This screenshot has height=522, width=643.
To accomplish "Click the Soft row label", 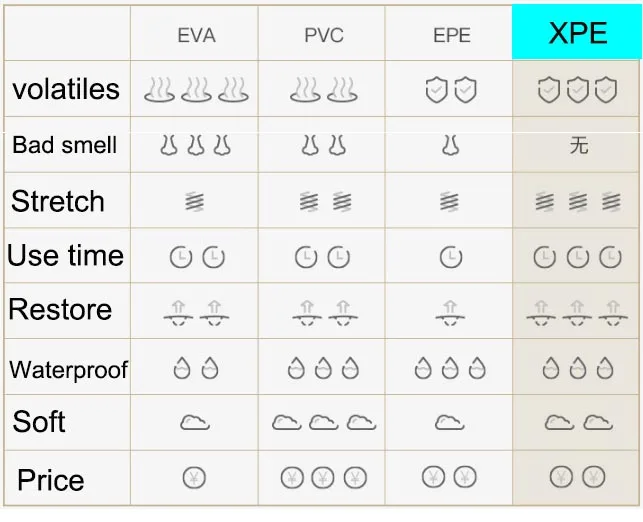I will point(39,422).
